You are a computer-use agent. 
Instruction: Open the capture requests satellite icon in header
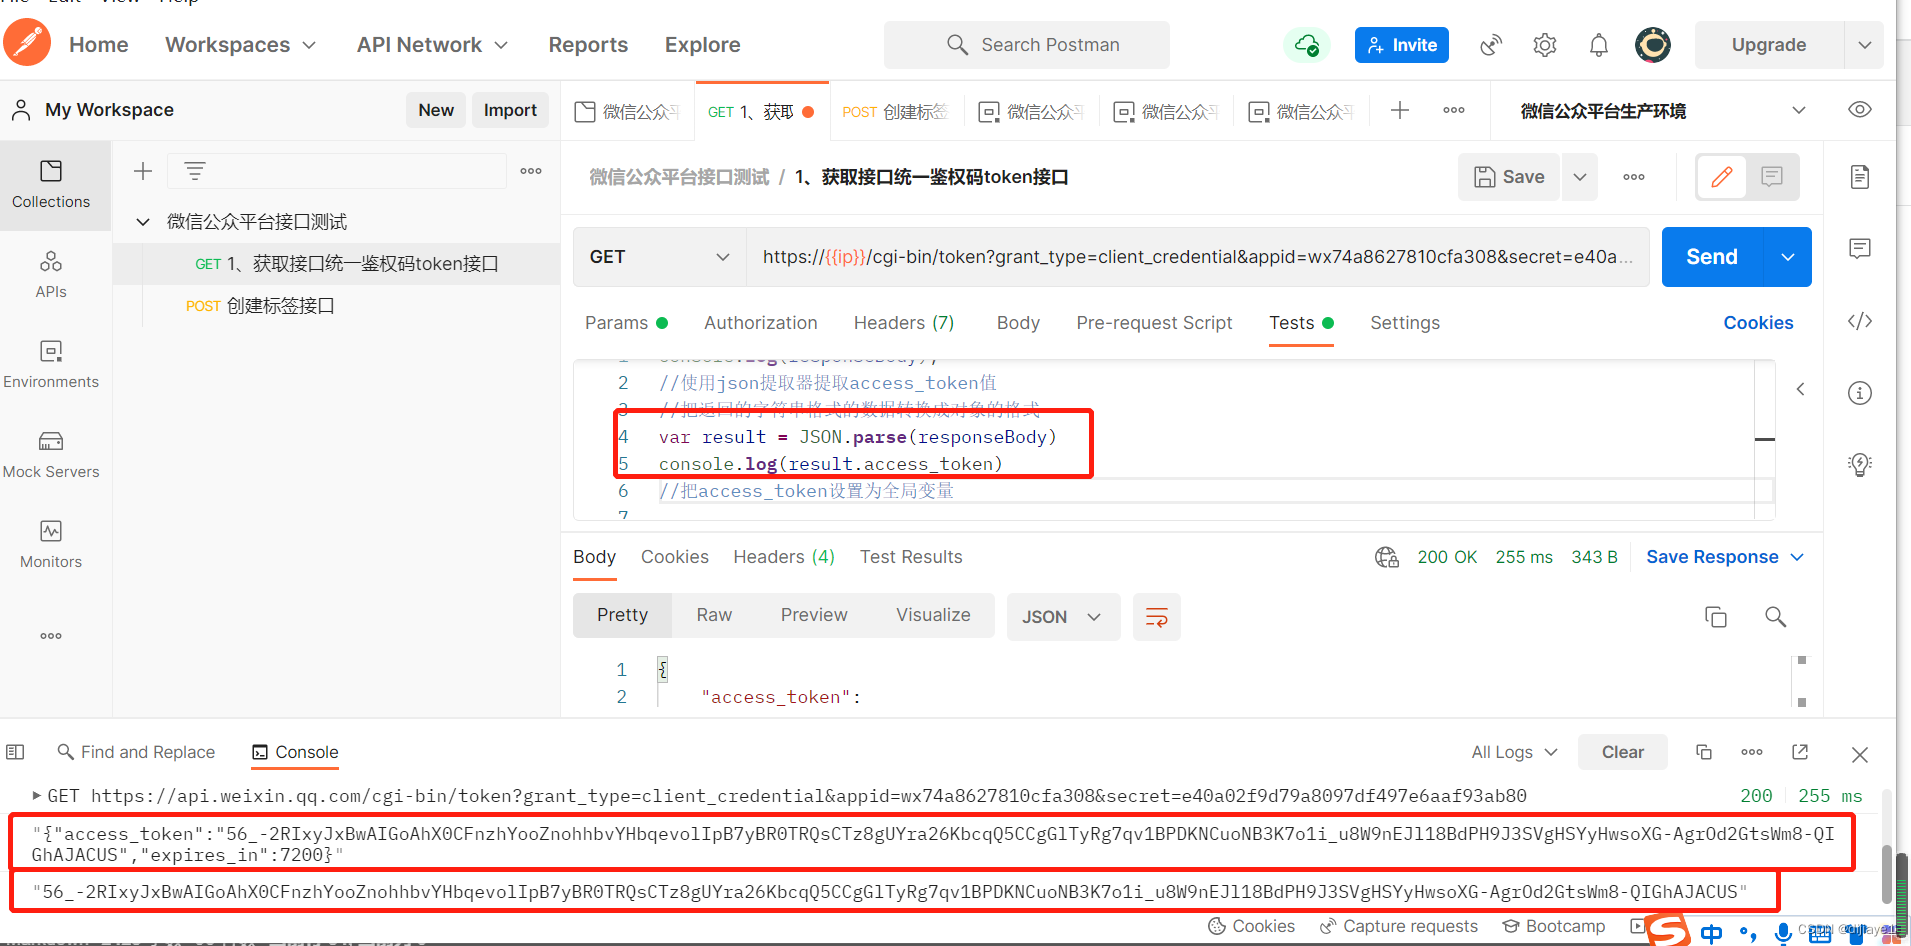(1491, 45)
